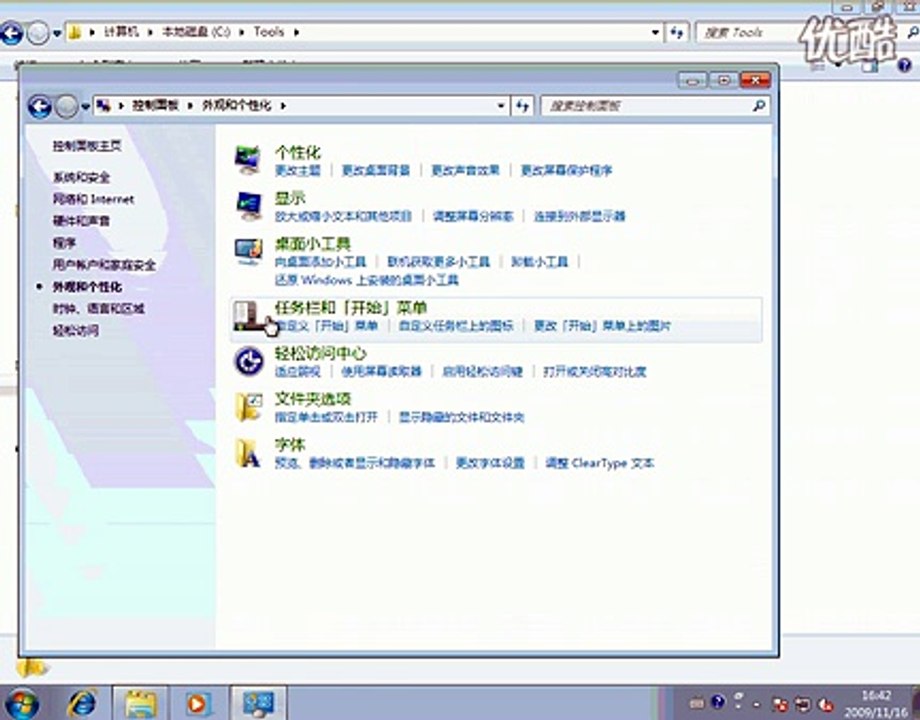Open 控制面板主页 in the sidebar

point(87,146)
